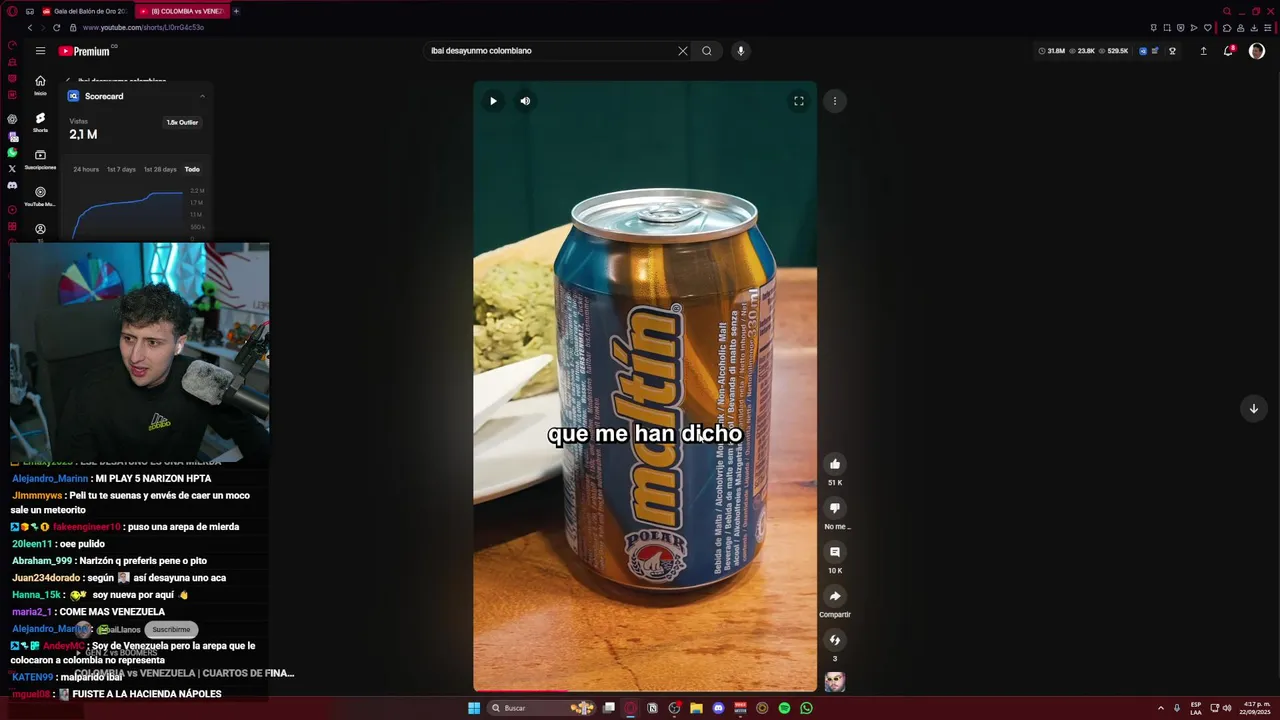Image resolution: width=1280 pixels, height=720 pixels.
Task: Enter fullscreen mode on the Short
Action: point(799,101)
